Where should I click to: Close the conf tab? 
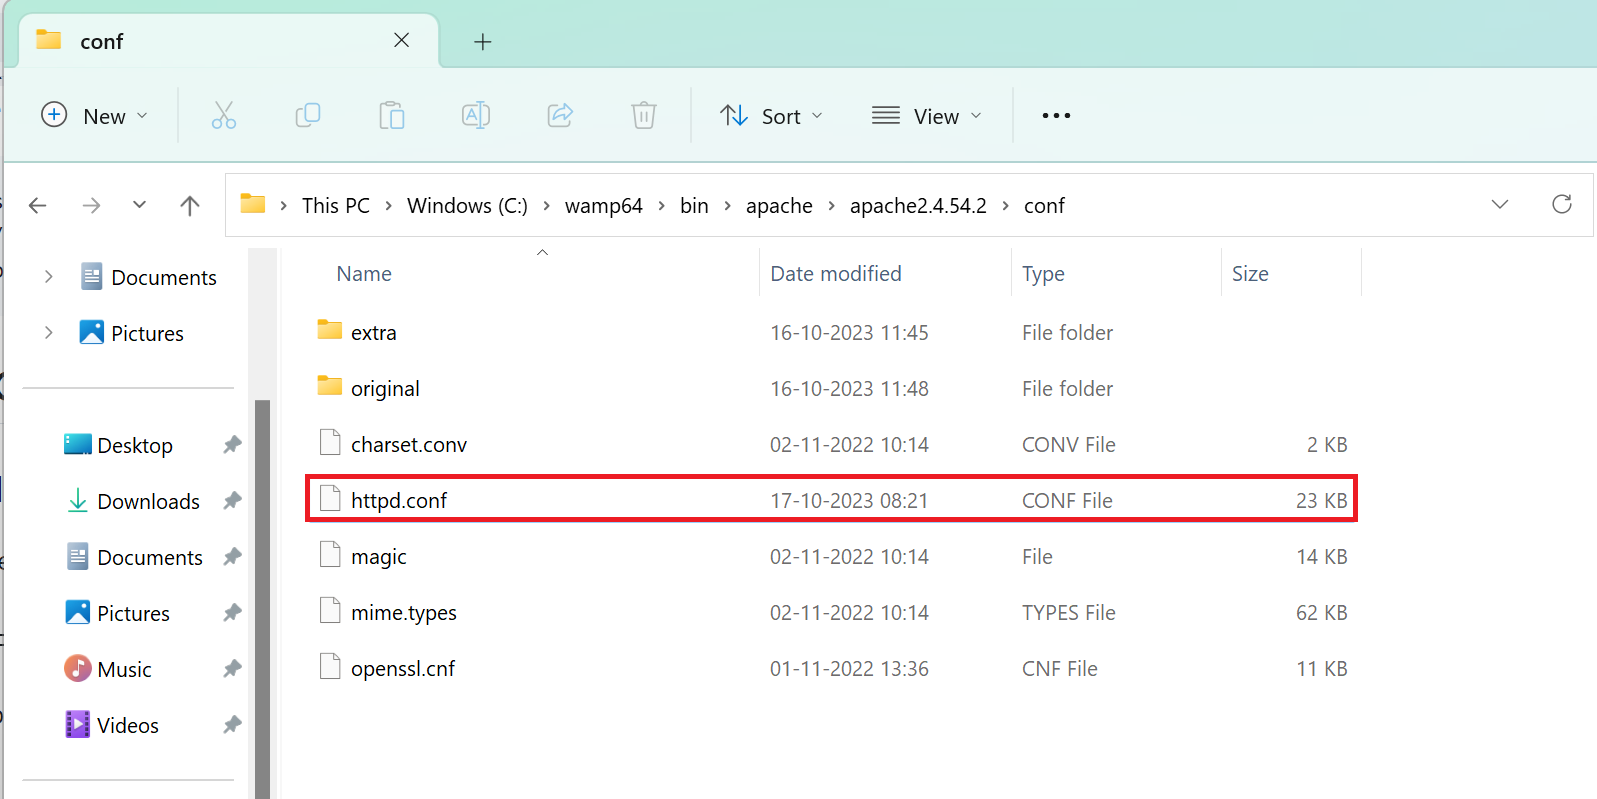tap(401, 40)
